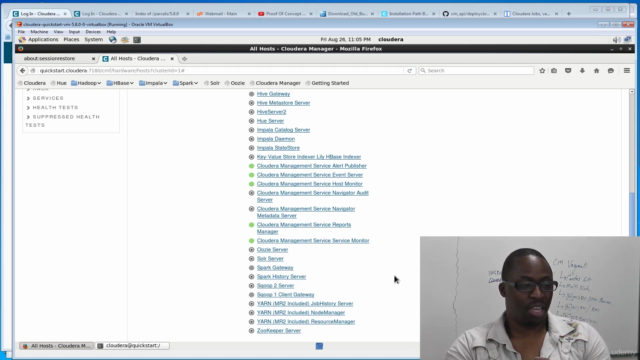This screenshot has width=640, height=360.
Task: Open the Spark bookmarks folder dropdown
Action: tap(185, 83)
